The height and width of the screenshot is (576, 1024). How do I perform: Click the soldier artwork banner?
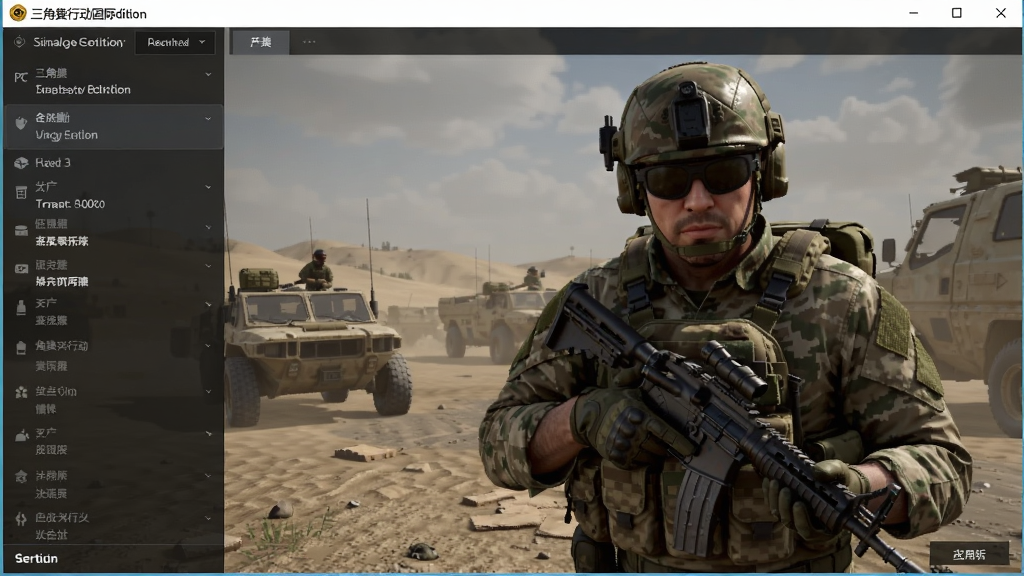pos(624,313)
